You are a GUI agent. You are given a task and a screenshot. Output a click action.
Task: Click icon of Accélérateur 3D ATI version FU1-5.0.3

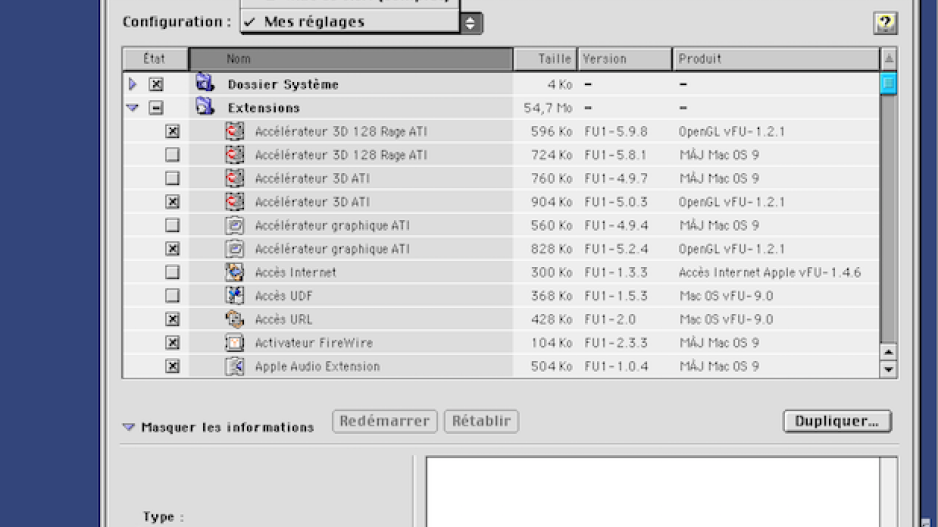coord(234,202)
